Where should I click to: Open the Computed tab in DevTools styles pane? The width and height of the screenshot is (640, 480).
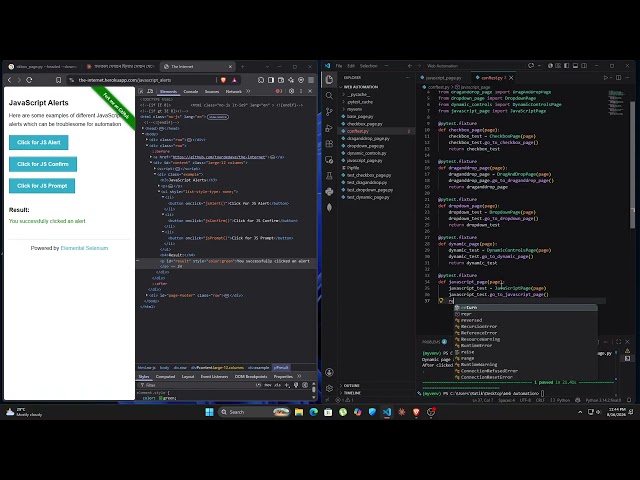[165, 376]
